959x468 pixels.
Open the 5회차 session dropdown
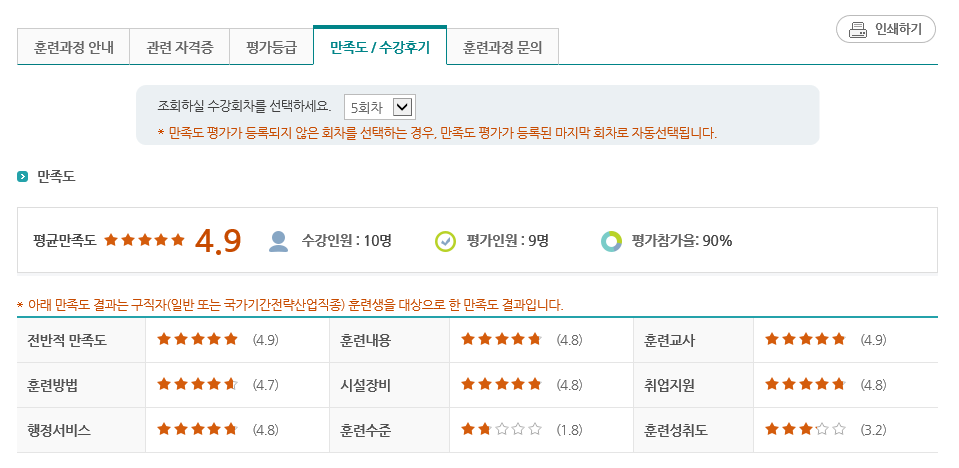(x=380, y=108)
